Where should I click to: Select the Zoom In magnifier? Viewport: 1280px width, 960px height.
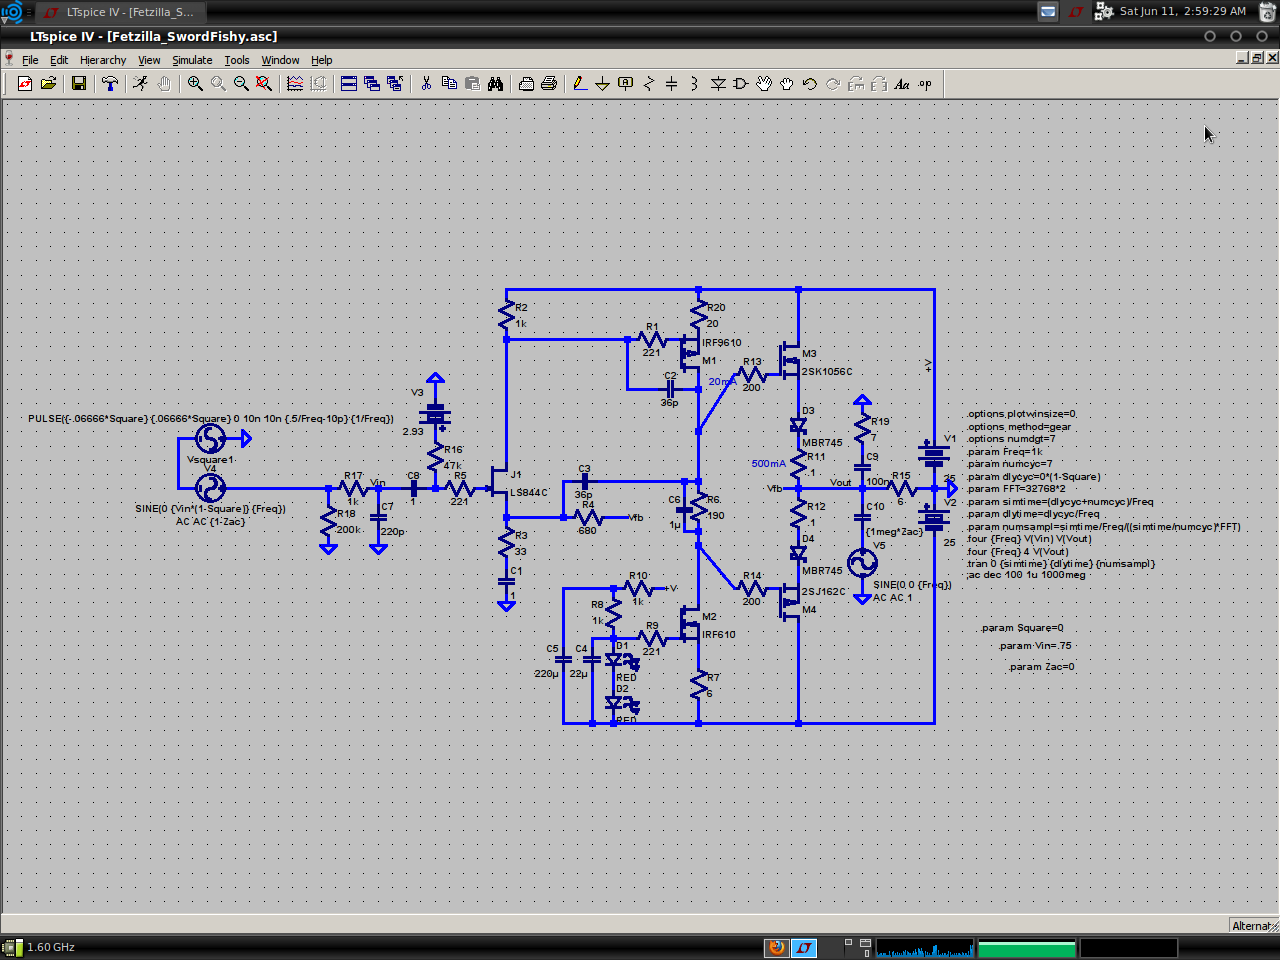pos(195,84)
